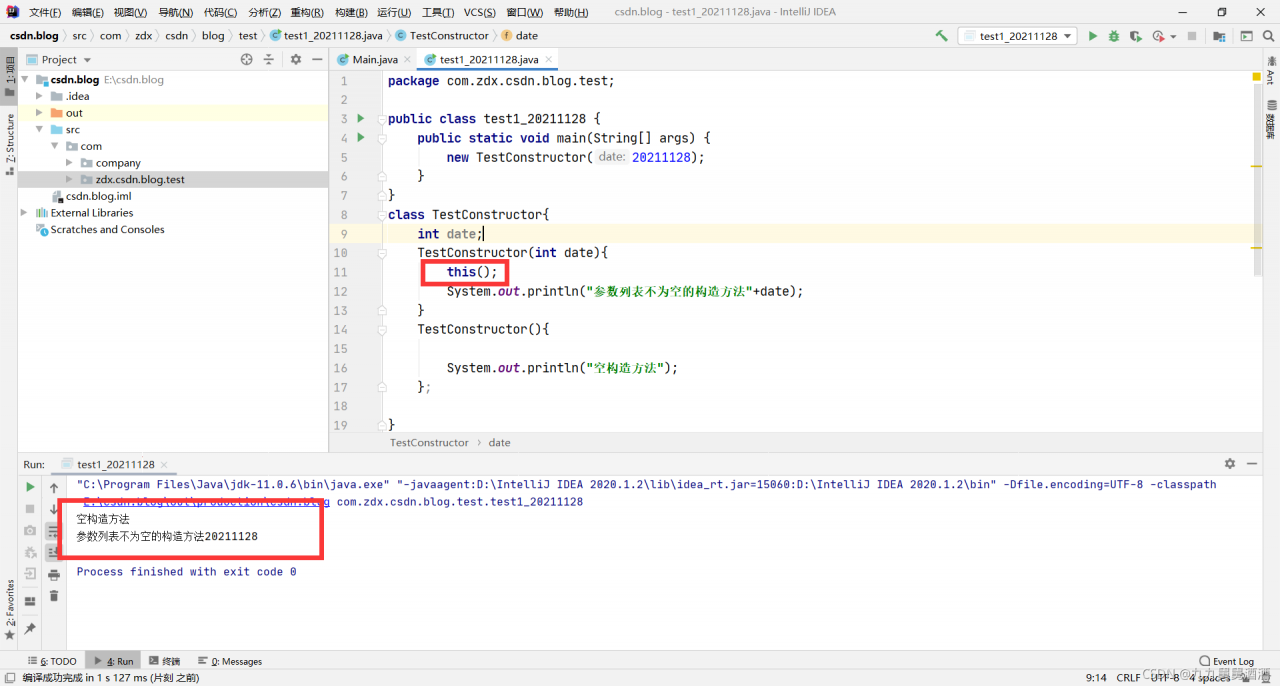Expand the .idea folder
The image size is (1280, 686).
(40, 97)
